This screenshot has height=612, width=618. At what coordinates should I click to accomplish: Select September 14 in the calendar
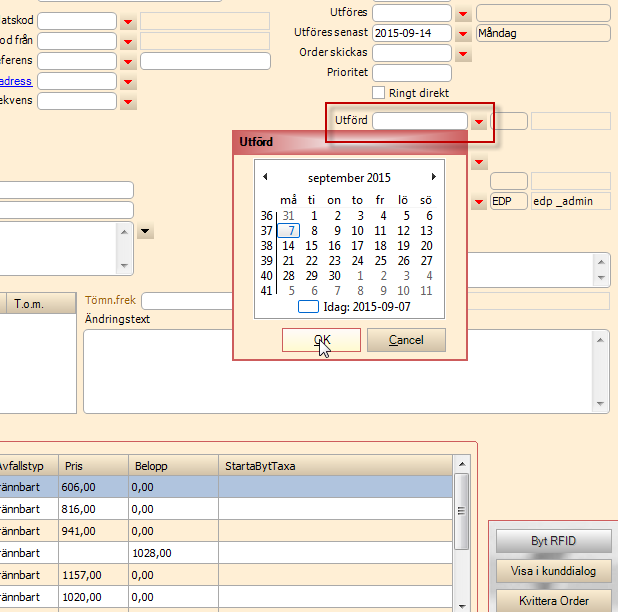click(x=289, y=245)
